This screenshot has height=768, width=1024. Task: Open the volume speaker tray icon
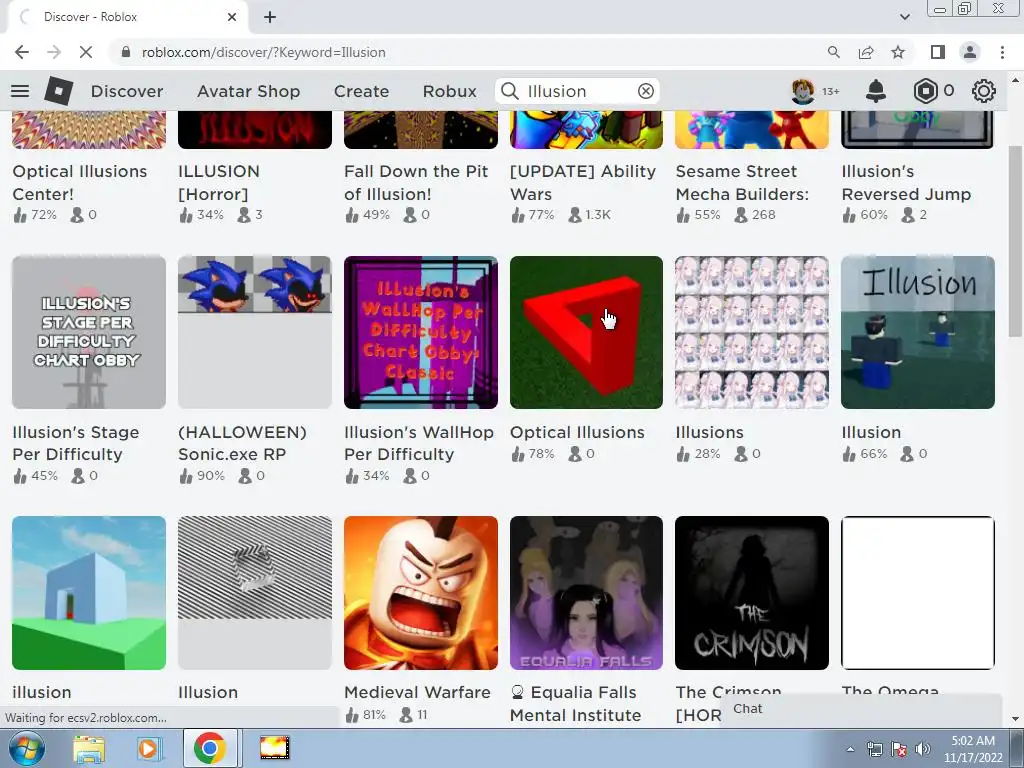923,749
